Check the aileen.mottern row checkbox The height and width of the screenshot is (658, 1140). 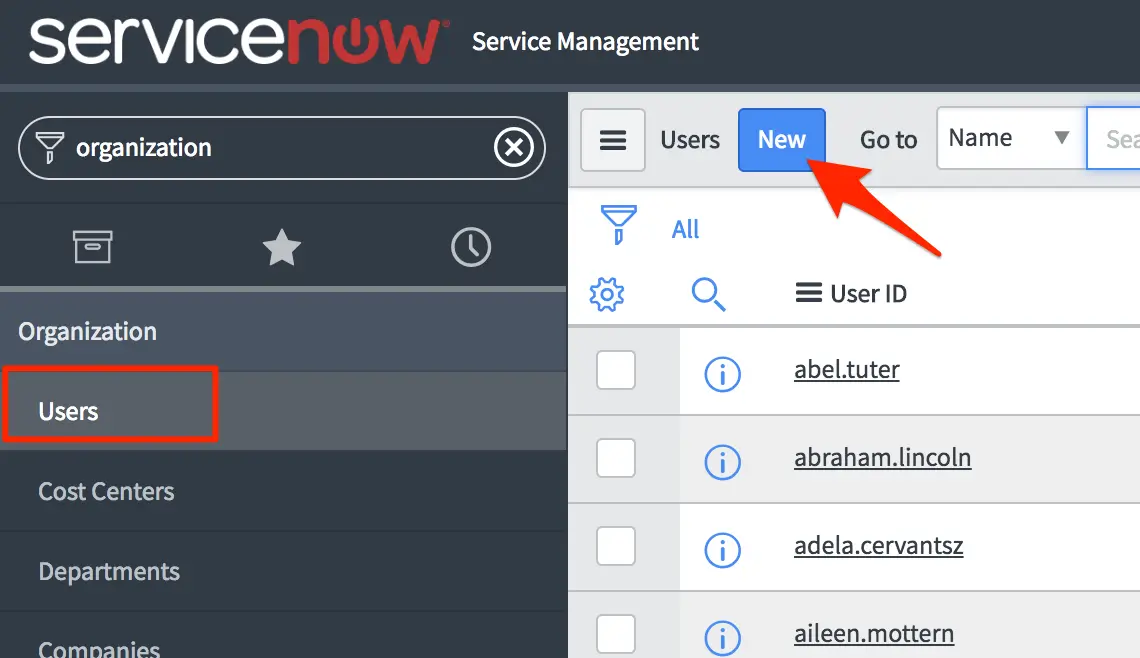616,634
